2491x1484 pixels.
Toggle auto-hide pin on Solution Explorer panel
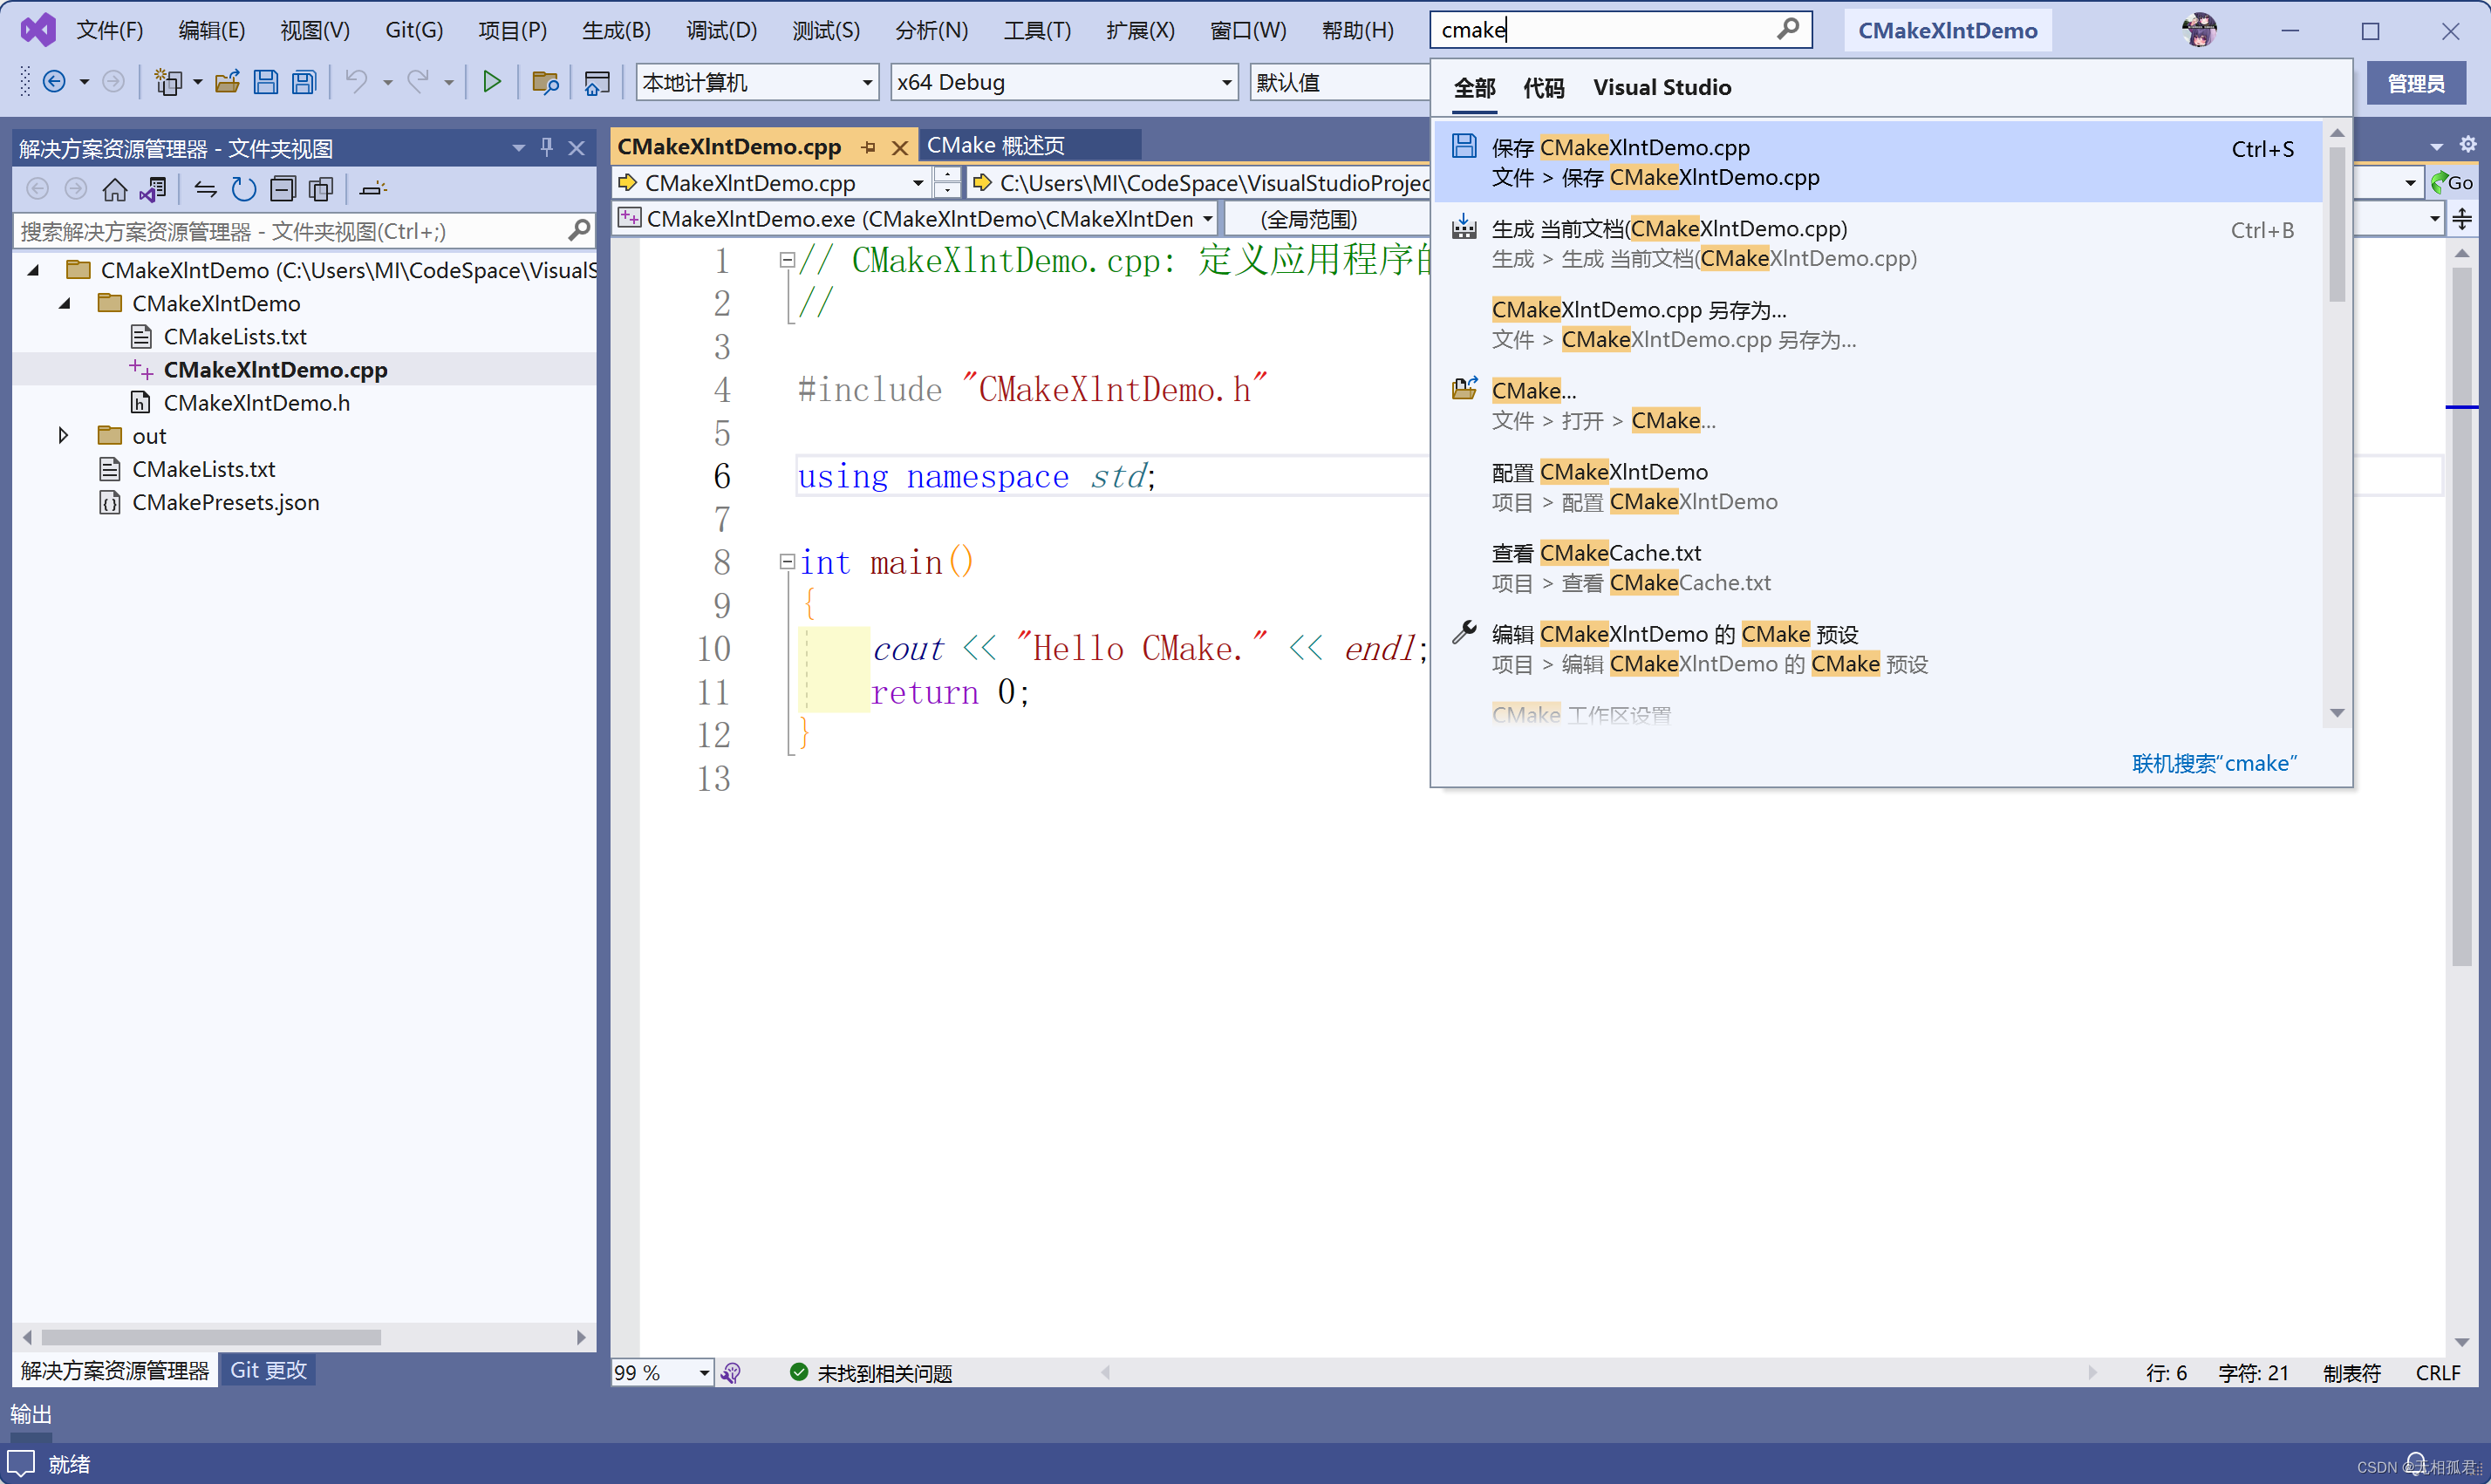tap(546, 148)
